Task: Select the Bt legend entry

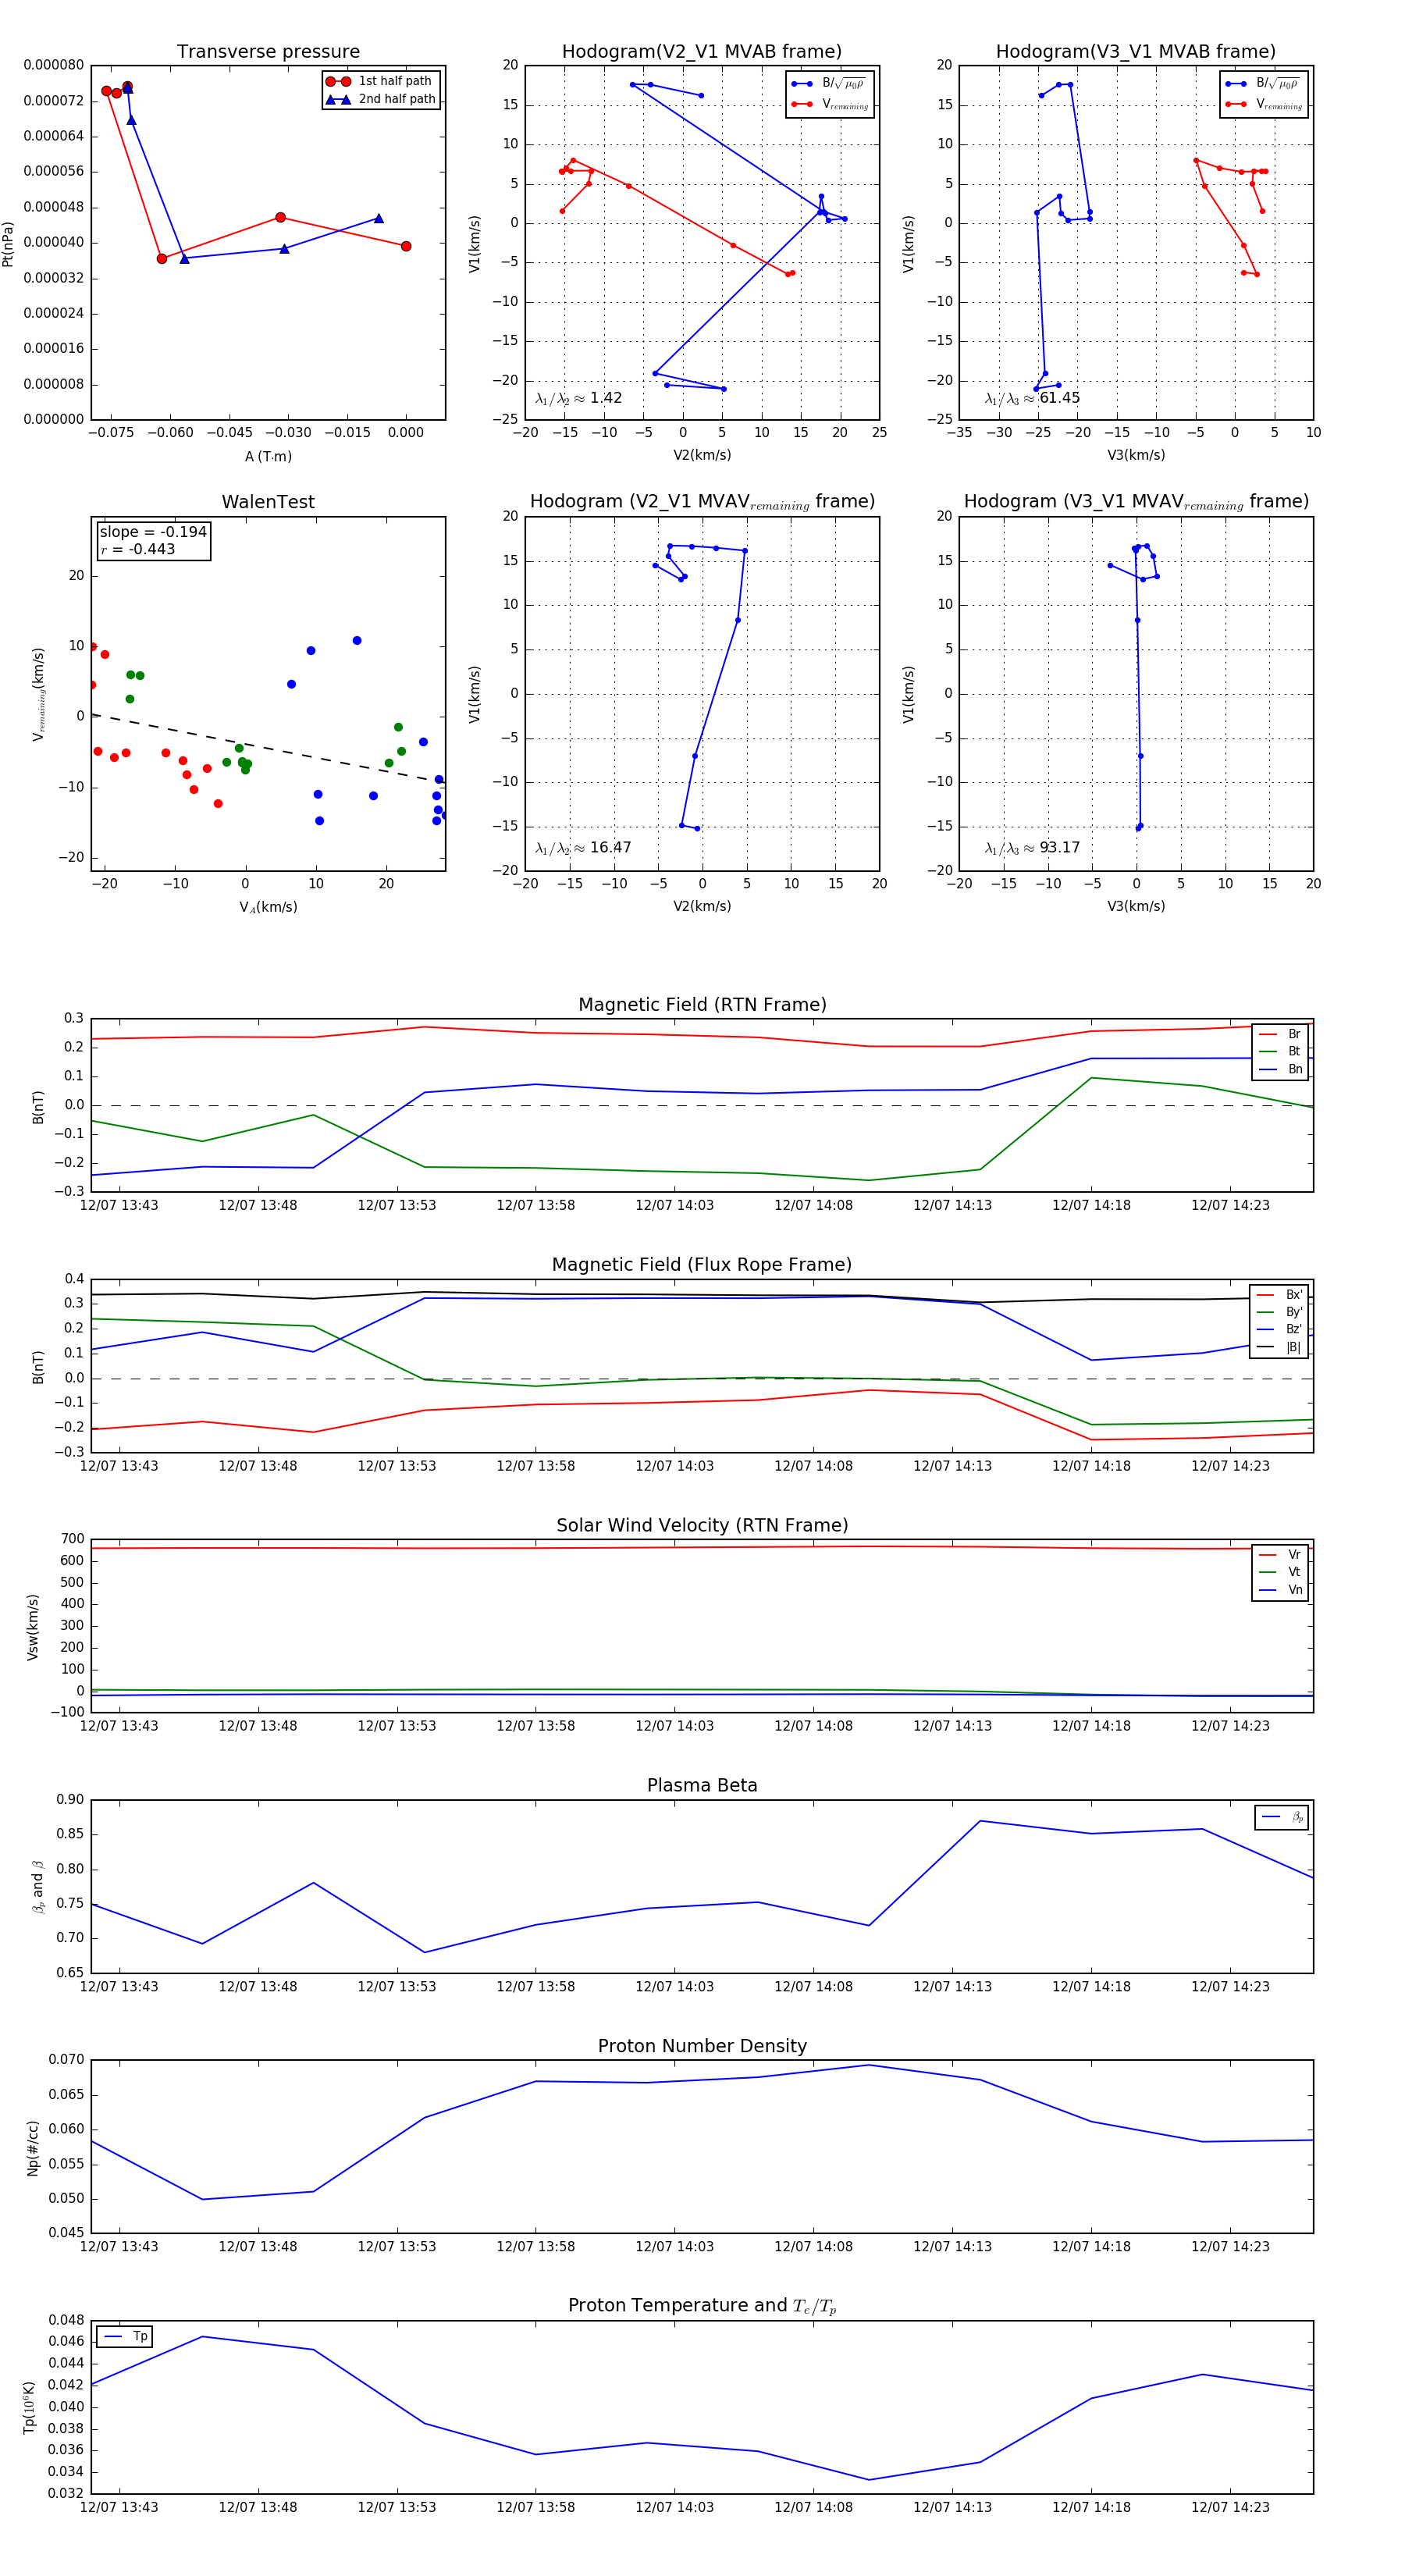Action: pyautogui.click(x=1280, y=1051)
